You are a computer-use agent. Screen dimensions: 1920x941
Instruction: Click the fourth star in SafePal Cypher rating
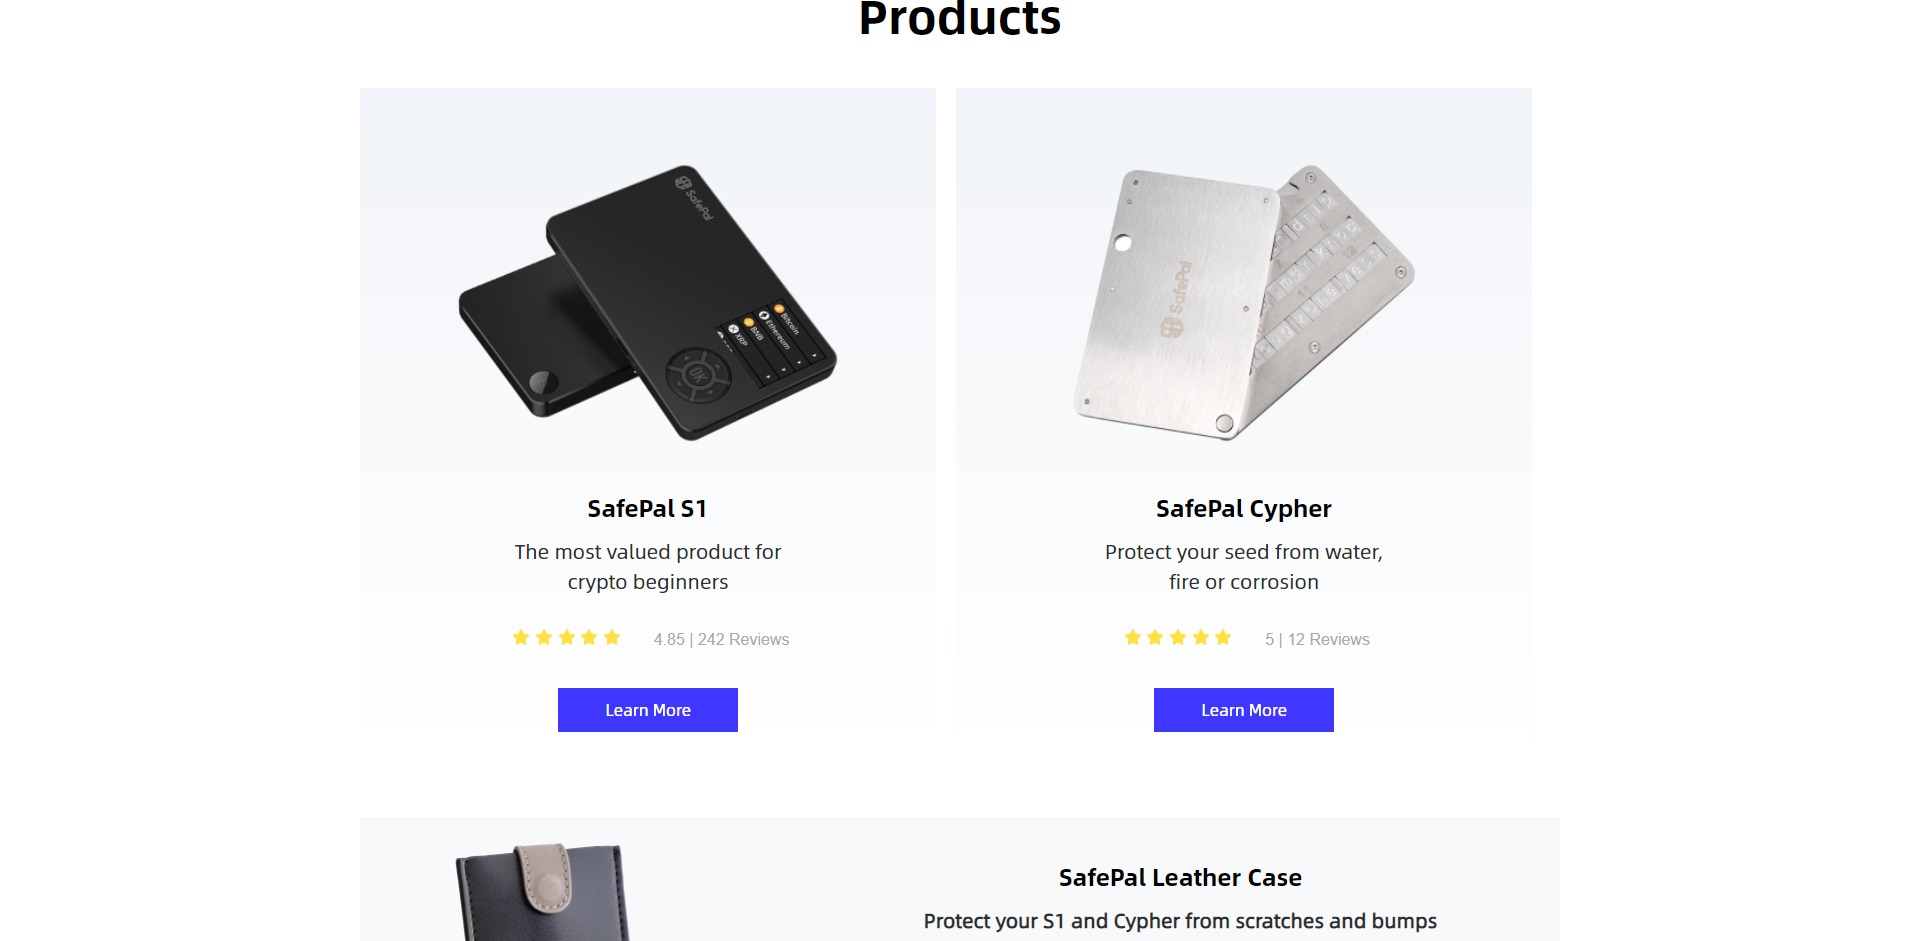point(1200,637)
